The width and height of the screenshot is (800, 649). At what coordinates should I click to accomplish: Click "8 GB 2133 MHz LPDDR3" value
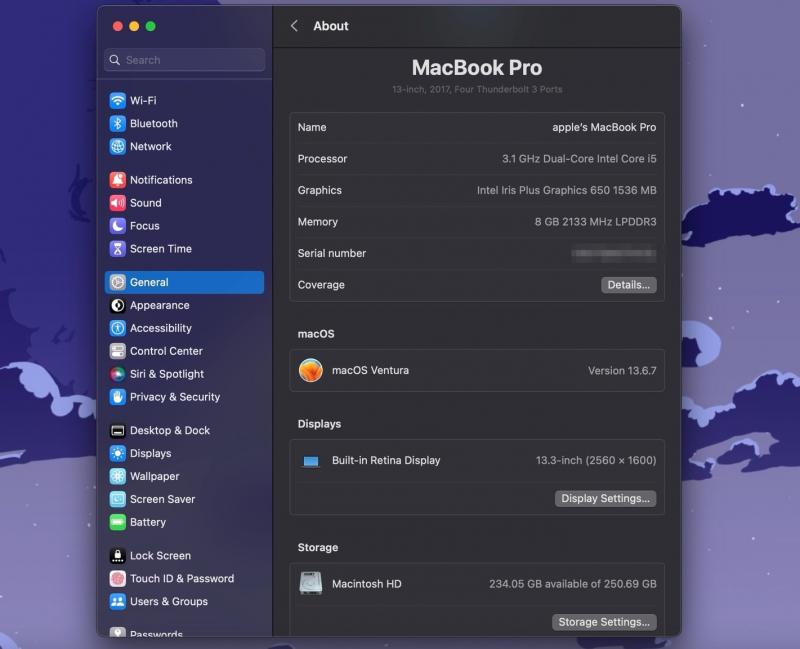pyautogui.click(x=595, y=222)
